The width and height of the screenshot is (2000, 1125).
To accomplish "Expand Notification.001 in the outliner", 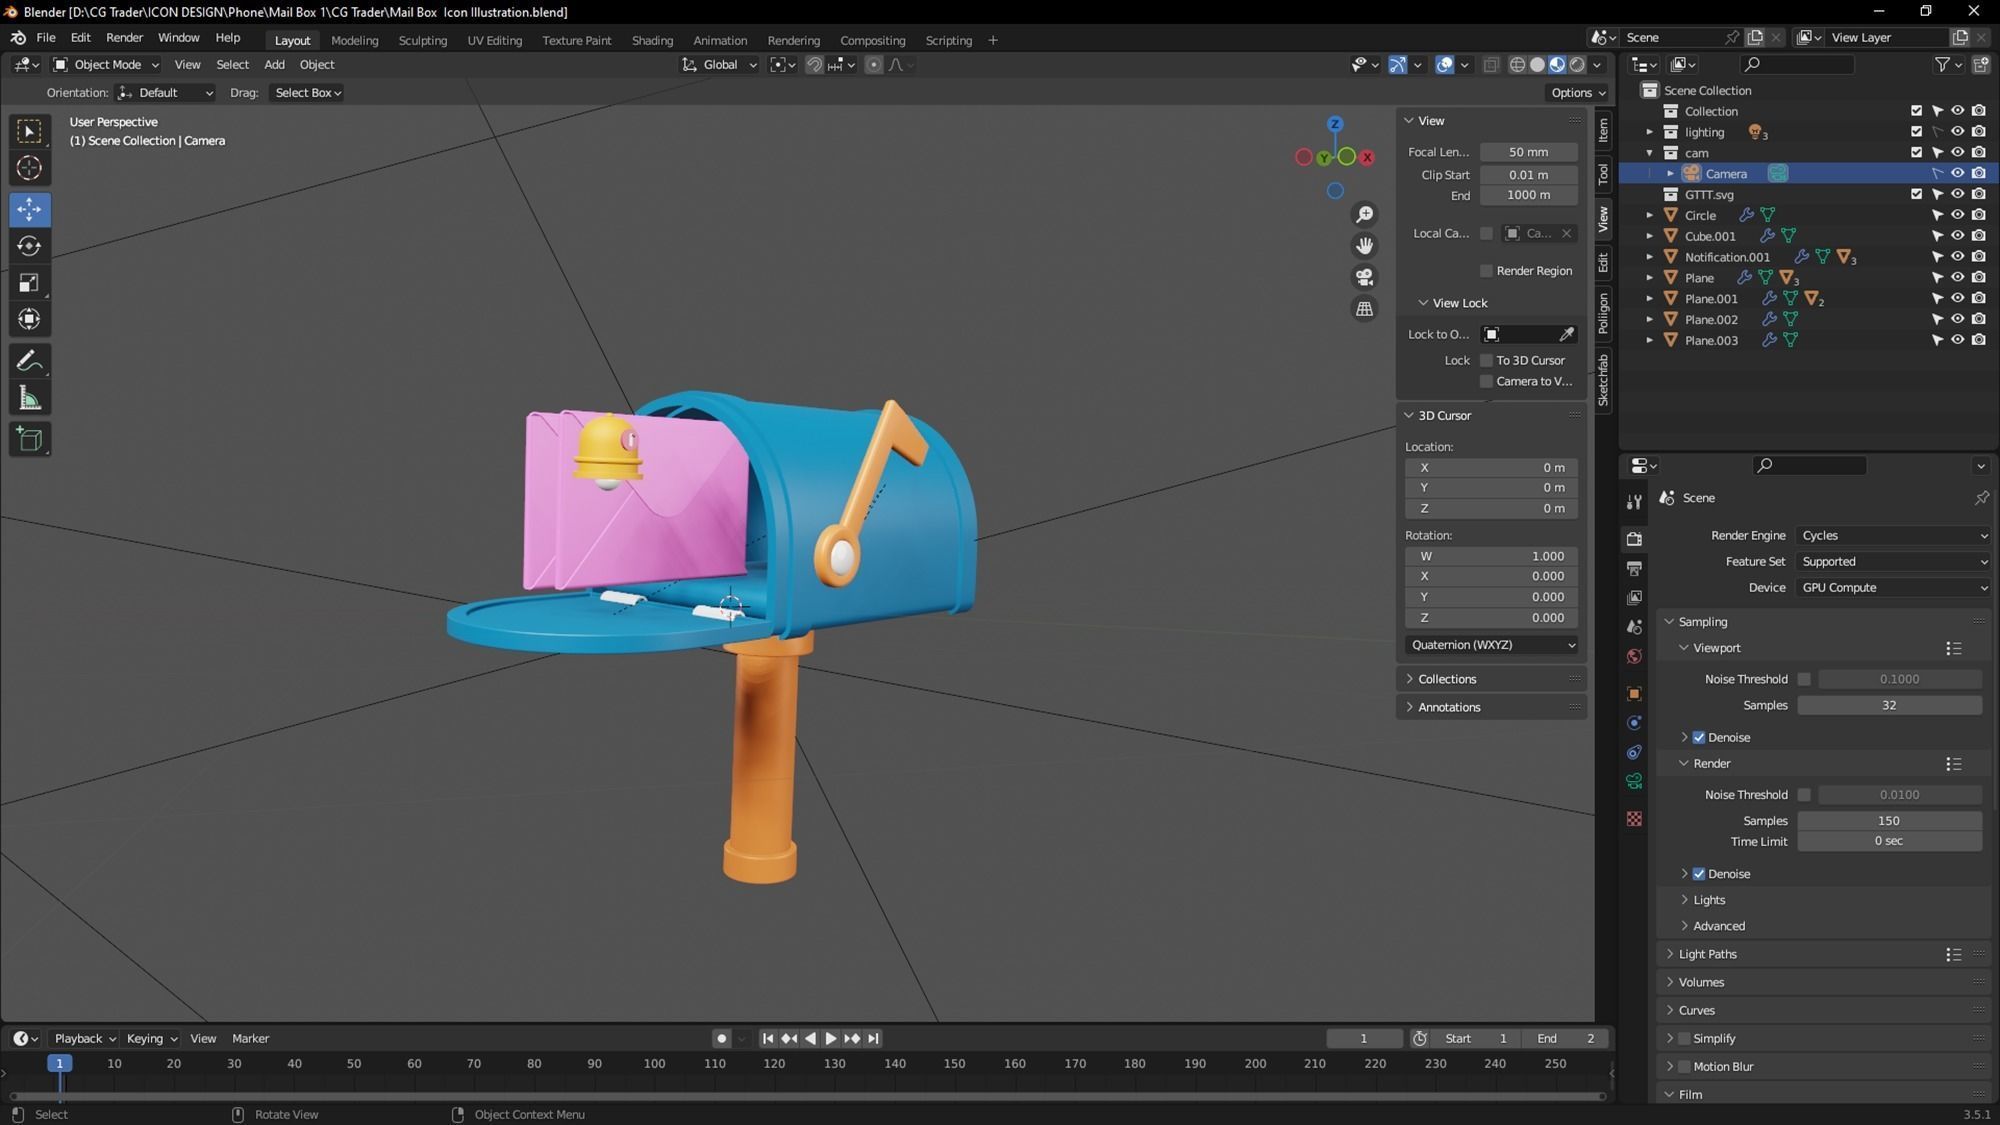I will point(1650,258).
